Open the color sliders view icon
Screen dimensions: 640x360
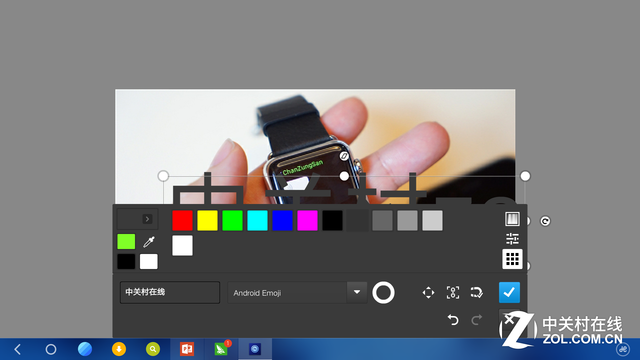[512, 238]
